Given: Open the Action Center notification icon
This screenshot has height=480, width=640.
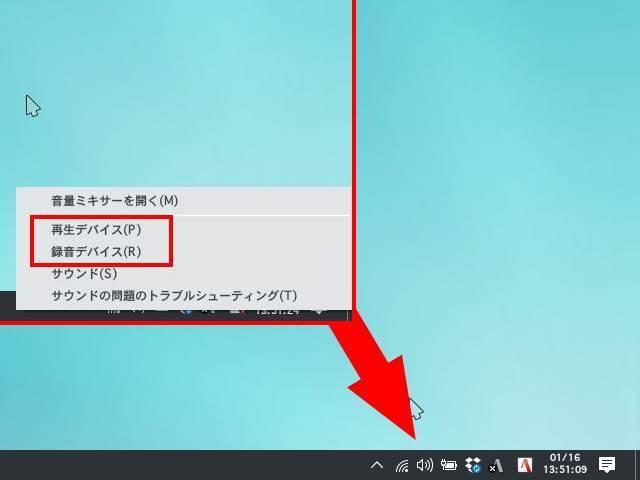Looking at the screenshot, I should [x=606, y=465].
